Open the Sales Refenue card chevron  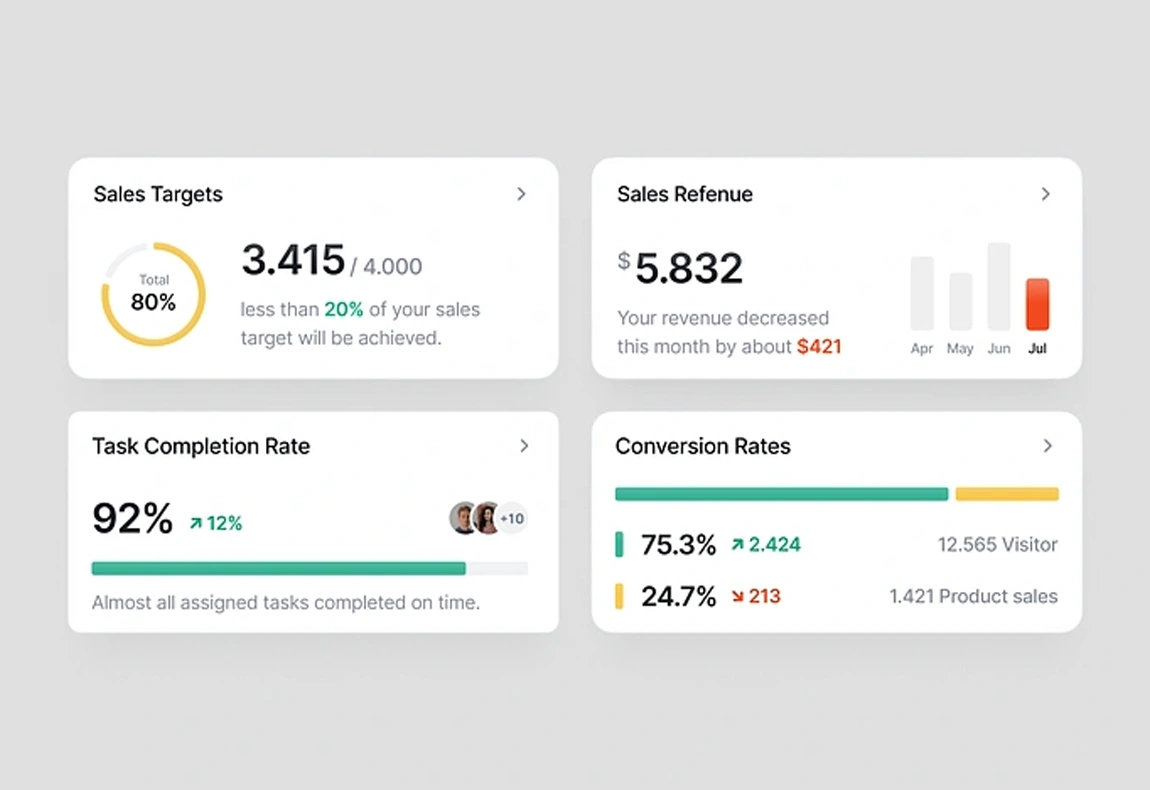pos(1045,194)
